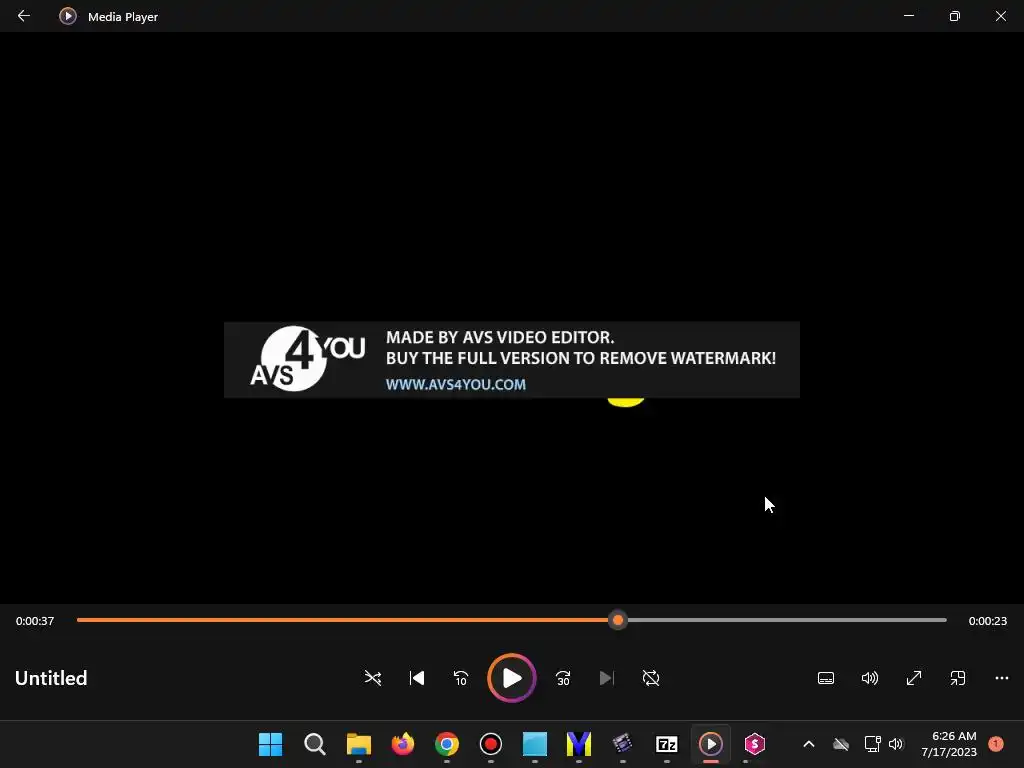Open the clock showing 6:26 AM
This screenshot has width=1024, height=768.
(x=949, y=744)
